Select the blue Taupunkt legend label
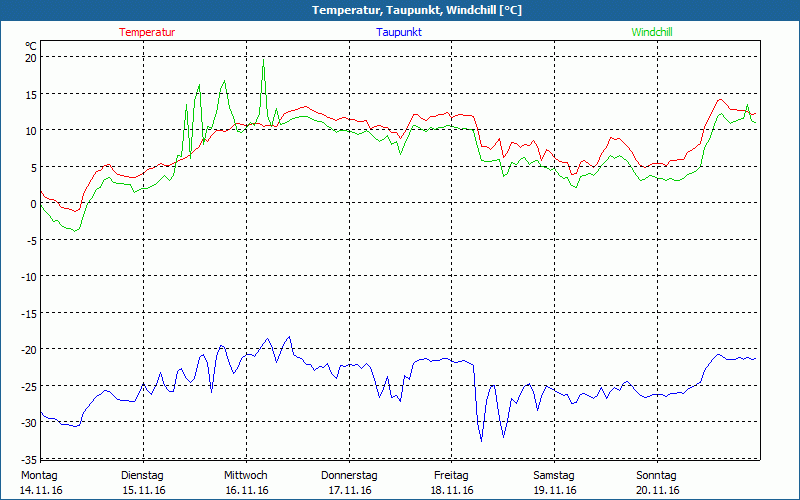800x500 pixels. point(399,32)
